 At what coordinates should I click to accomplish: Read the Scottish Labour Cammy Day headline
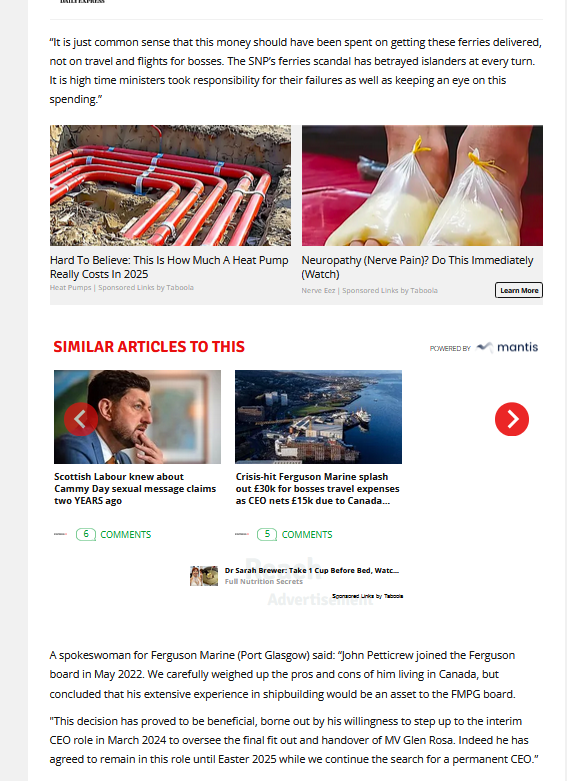135,489
